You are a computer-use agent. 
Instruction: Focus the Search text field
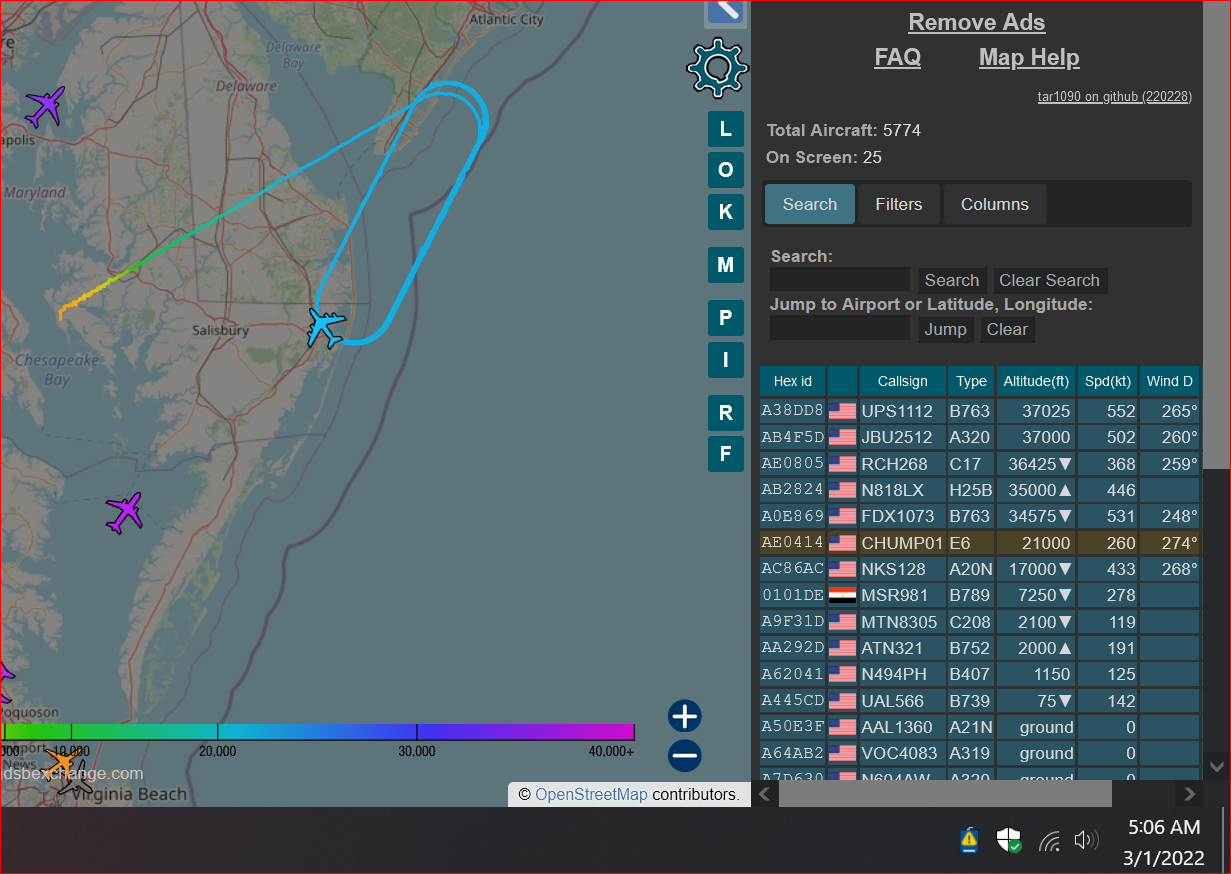click(x=840, y=280)
